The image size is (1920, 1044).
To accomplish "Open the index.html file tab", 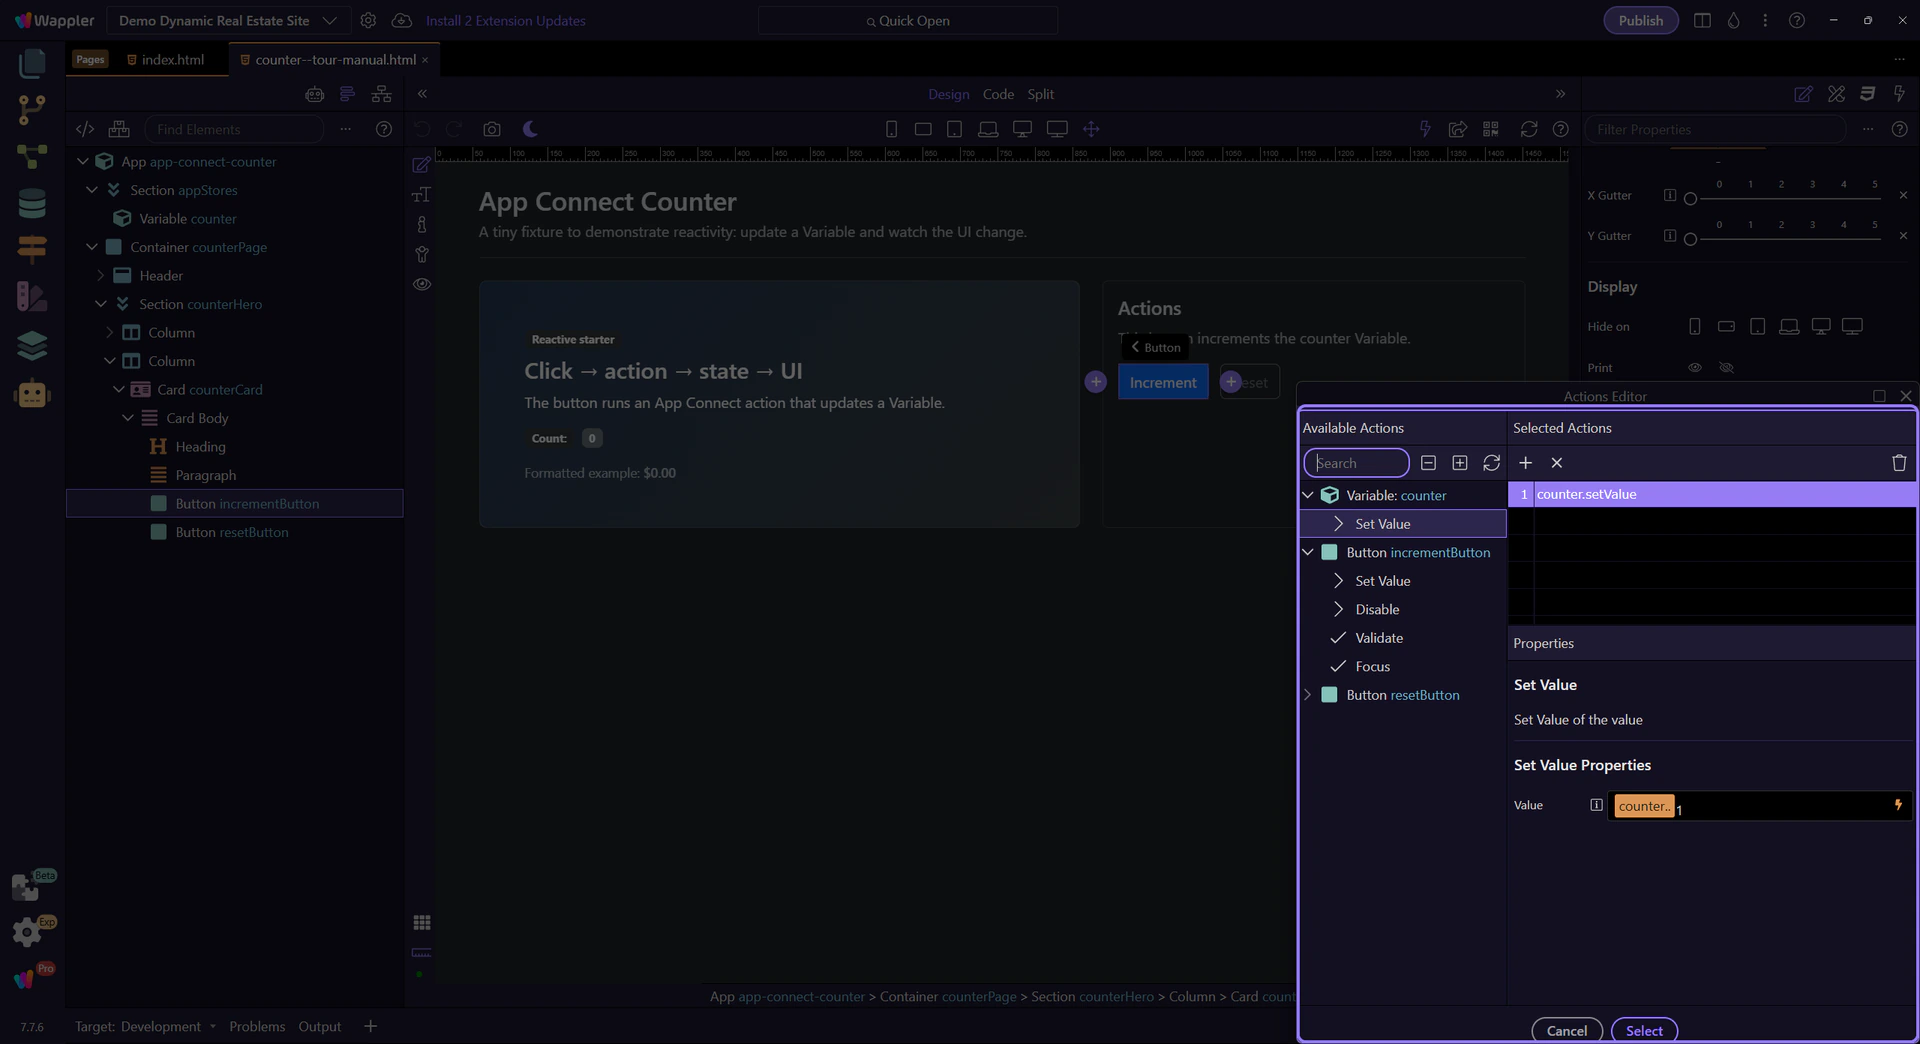I will (x=172, y=60).
